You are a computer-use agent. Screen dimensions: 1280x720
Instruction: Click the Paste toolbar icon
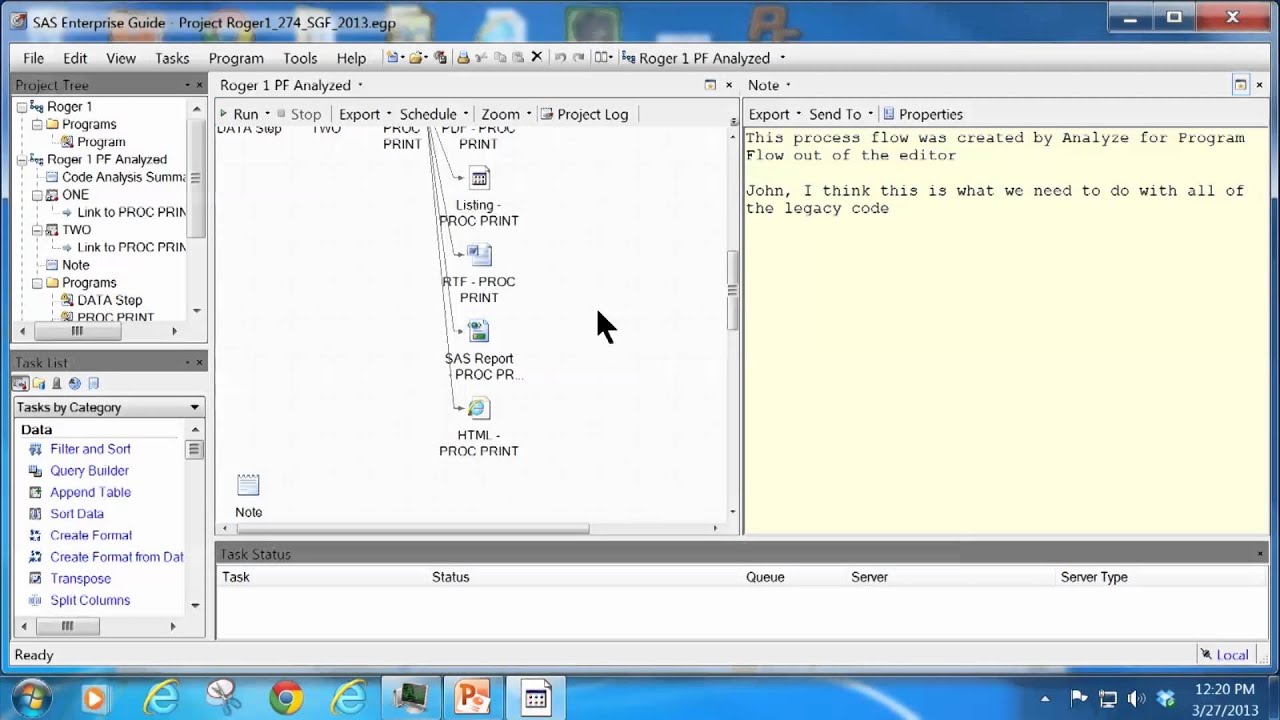(518, 57)
